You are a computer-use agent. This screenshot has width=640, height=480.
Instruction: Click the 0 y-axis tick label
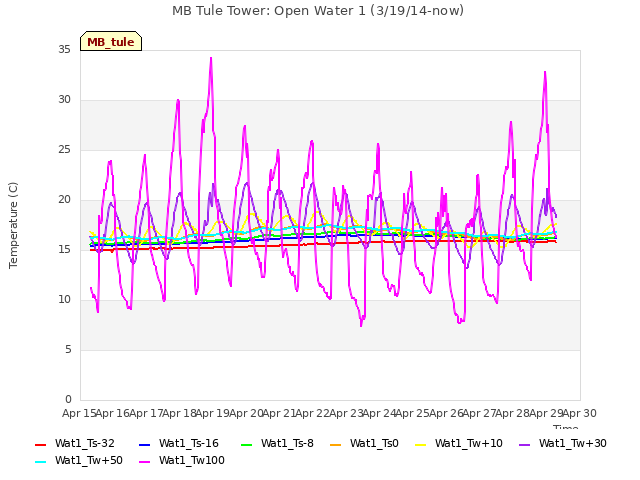[68, 400]
